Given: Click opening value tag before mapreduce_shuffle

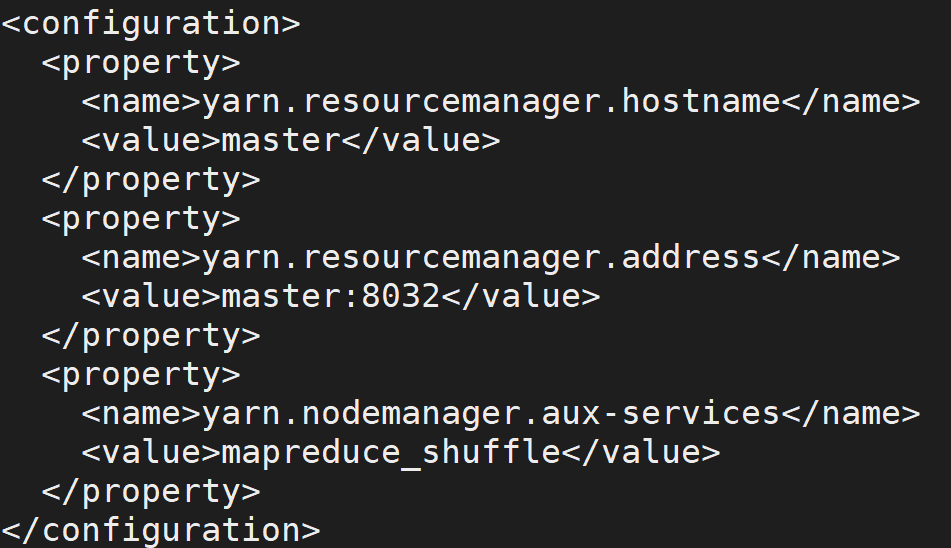Looking at the screenshot, I should click(x=151, y=453).
